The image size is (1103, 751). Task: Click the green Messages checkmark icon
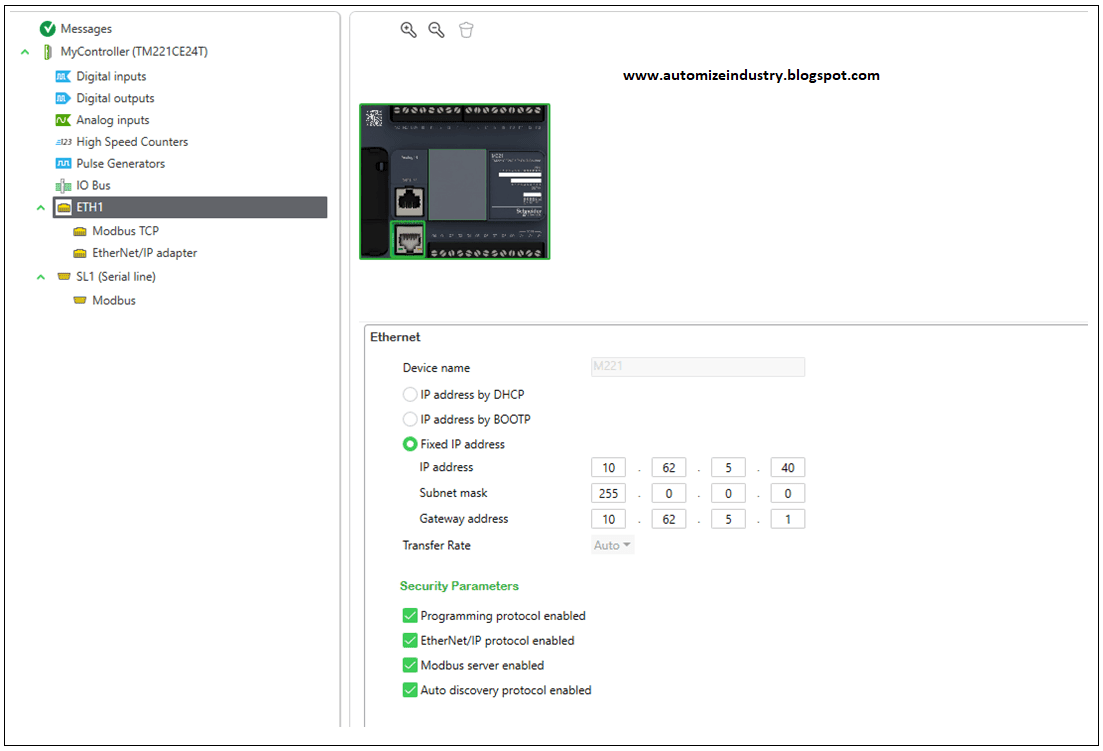coord(48,28)
